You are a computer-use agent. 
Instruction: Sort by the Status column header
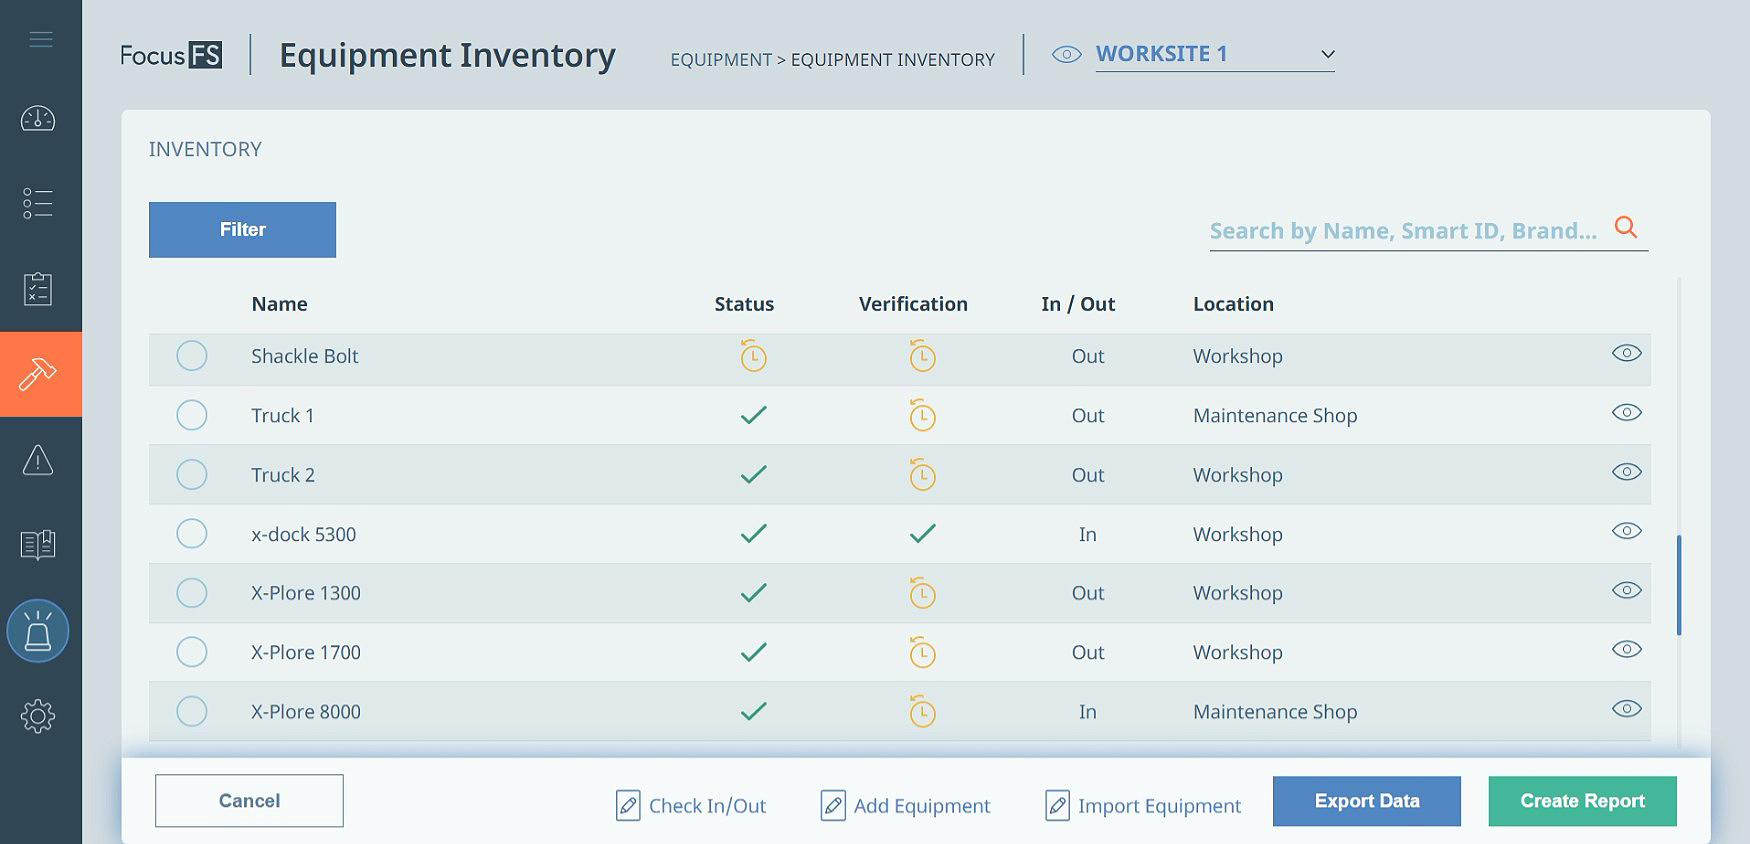point(744,304)
